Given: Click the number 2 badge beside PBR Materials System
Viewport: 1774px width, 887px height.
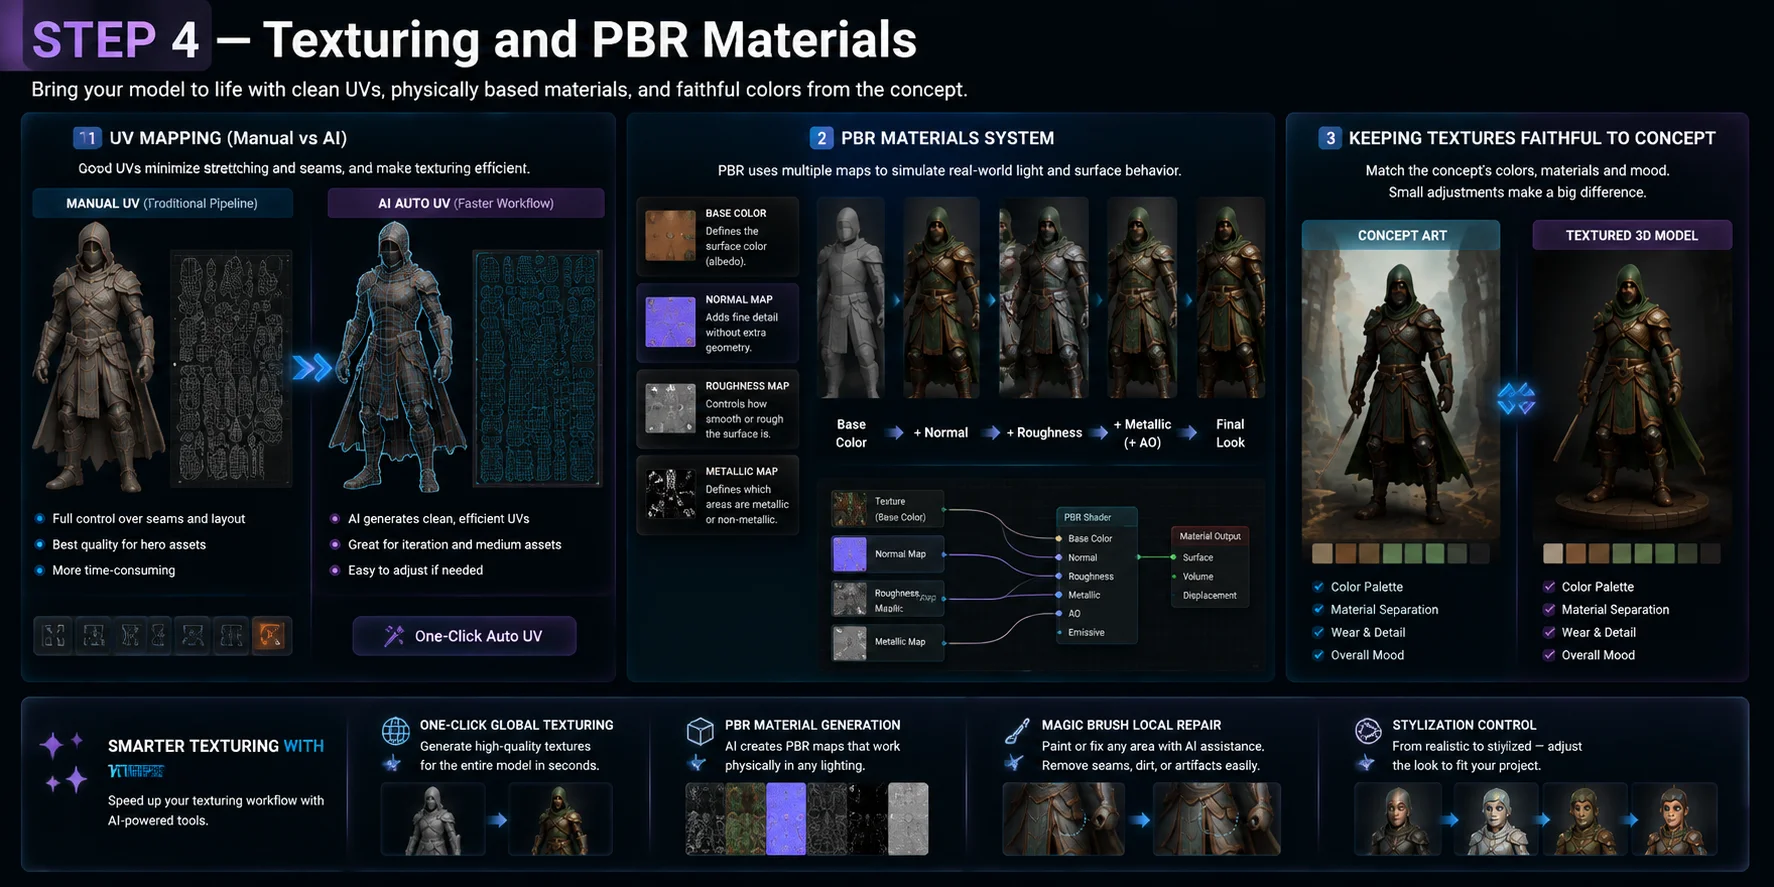Looking at the screenshot, I should tap(821, 138).
